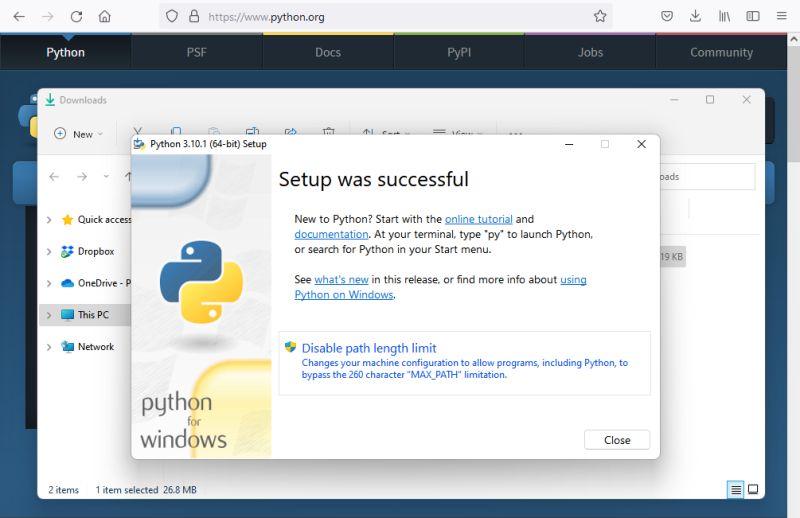800x518 pixels.
Task: Click the Explorer search box
Action: click(707, 177)
